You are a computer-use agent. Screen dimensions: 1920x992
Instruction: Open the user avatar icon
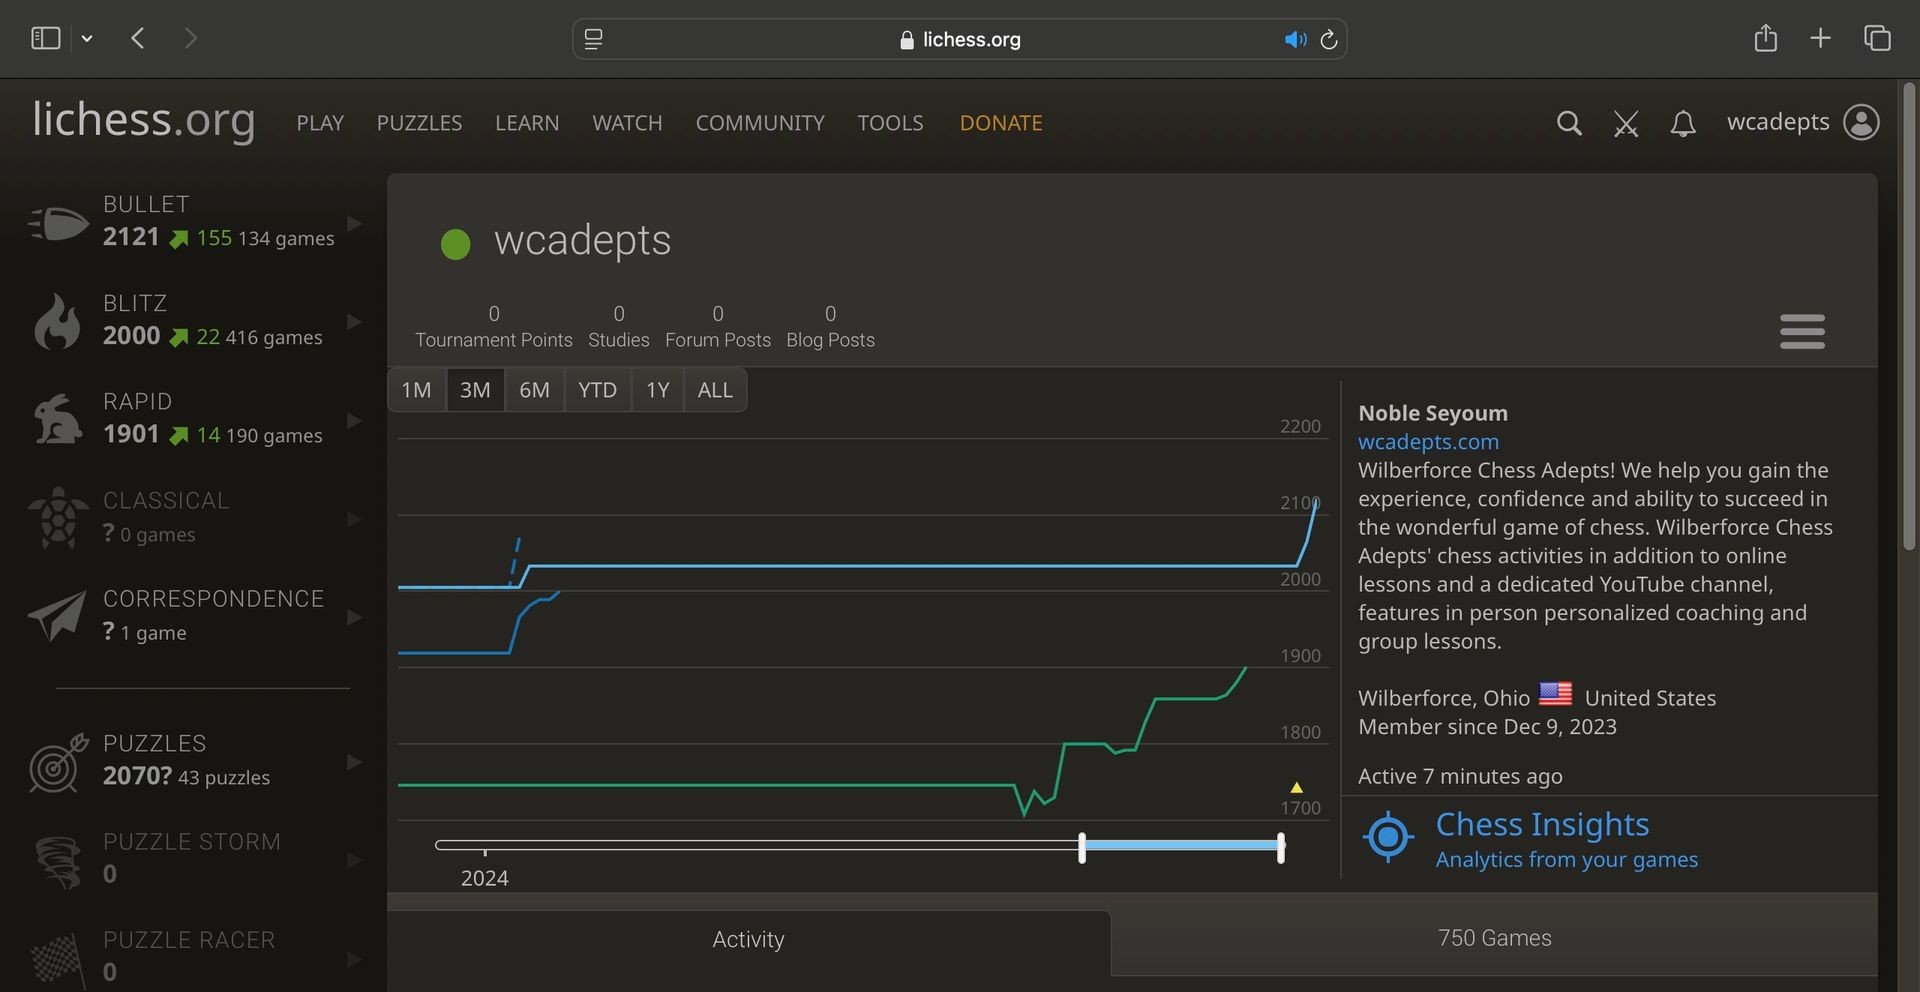tap(1861, 122)
